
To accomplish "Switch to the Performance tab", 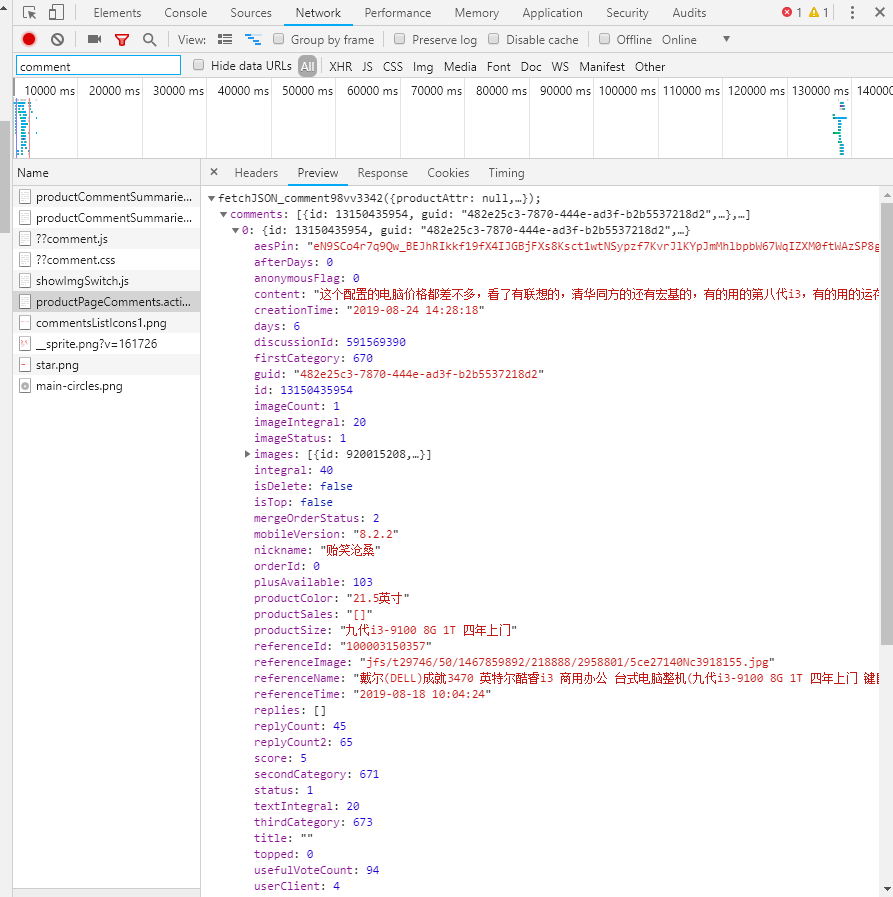I will (x=398, y=13).
